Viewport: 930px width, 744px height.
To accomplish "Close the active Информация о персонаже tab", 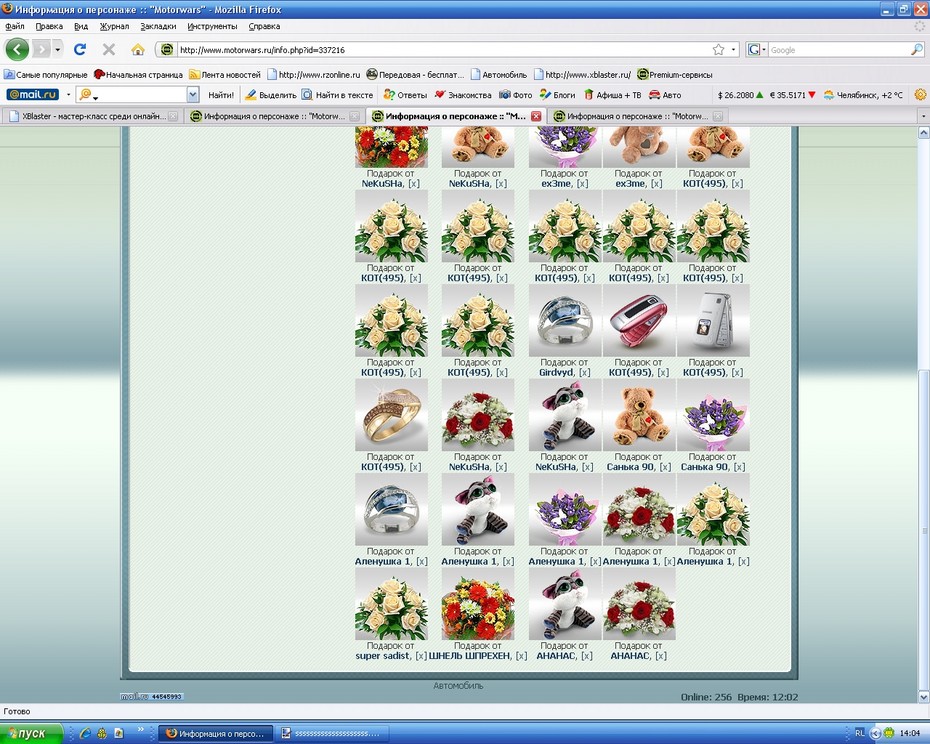I will (536, 116).
